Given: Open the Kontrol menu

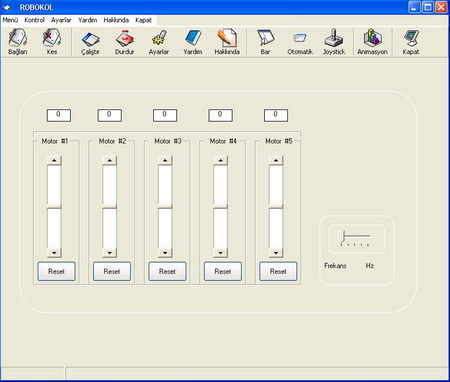Looking at the screenshot, I should pyautogui.click(x=34, y=20).
